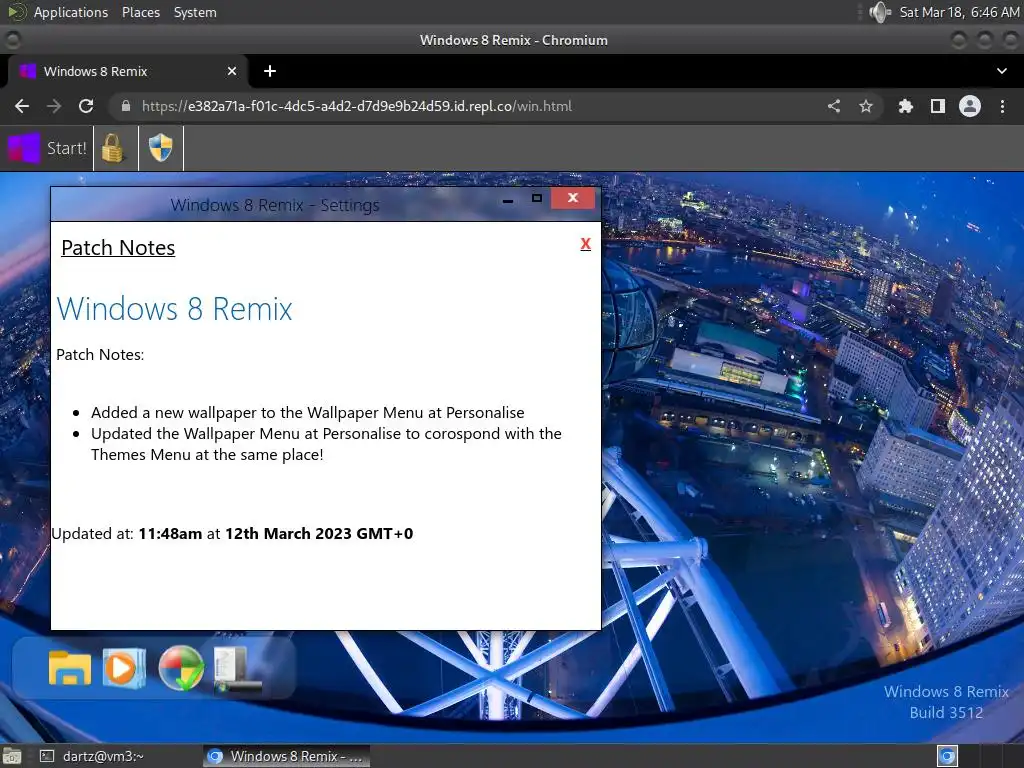Click the Patch Notes heading link
The width and height of the screenshot is (1024, 768).
[x=118, y=248]
